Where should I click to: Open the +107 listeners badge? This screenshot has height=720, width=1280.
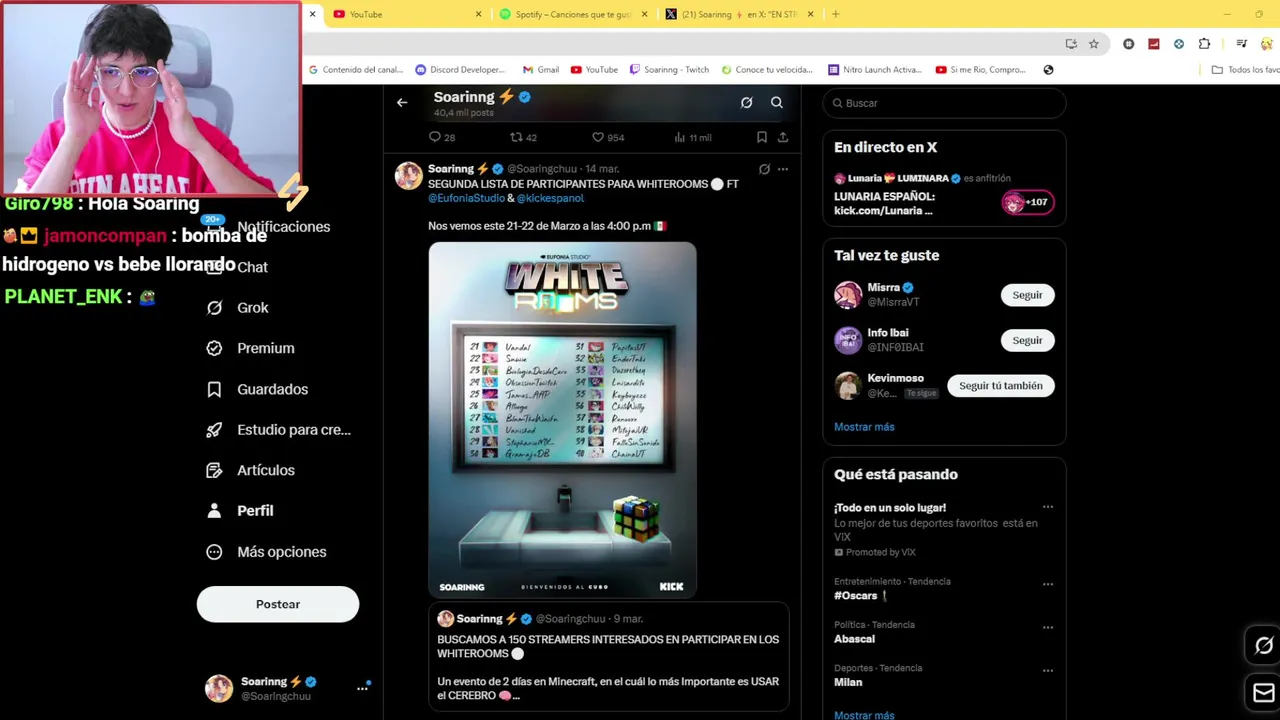[x=1027, y=202]
